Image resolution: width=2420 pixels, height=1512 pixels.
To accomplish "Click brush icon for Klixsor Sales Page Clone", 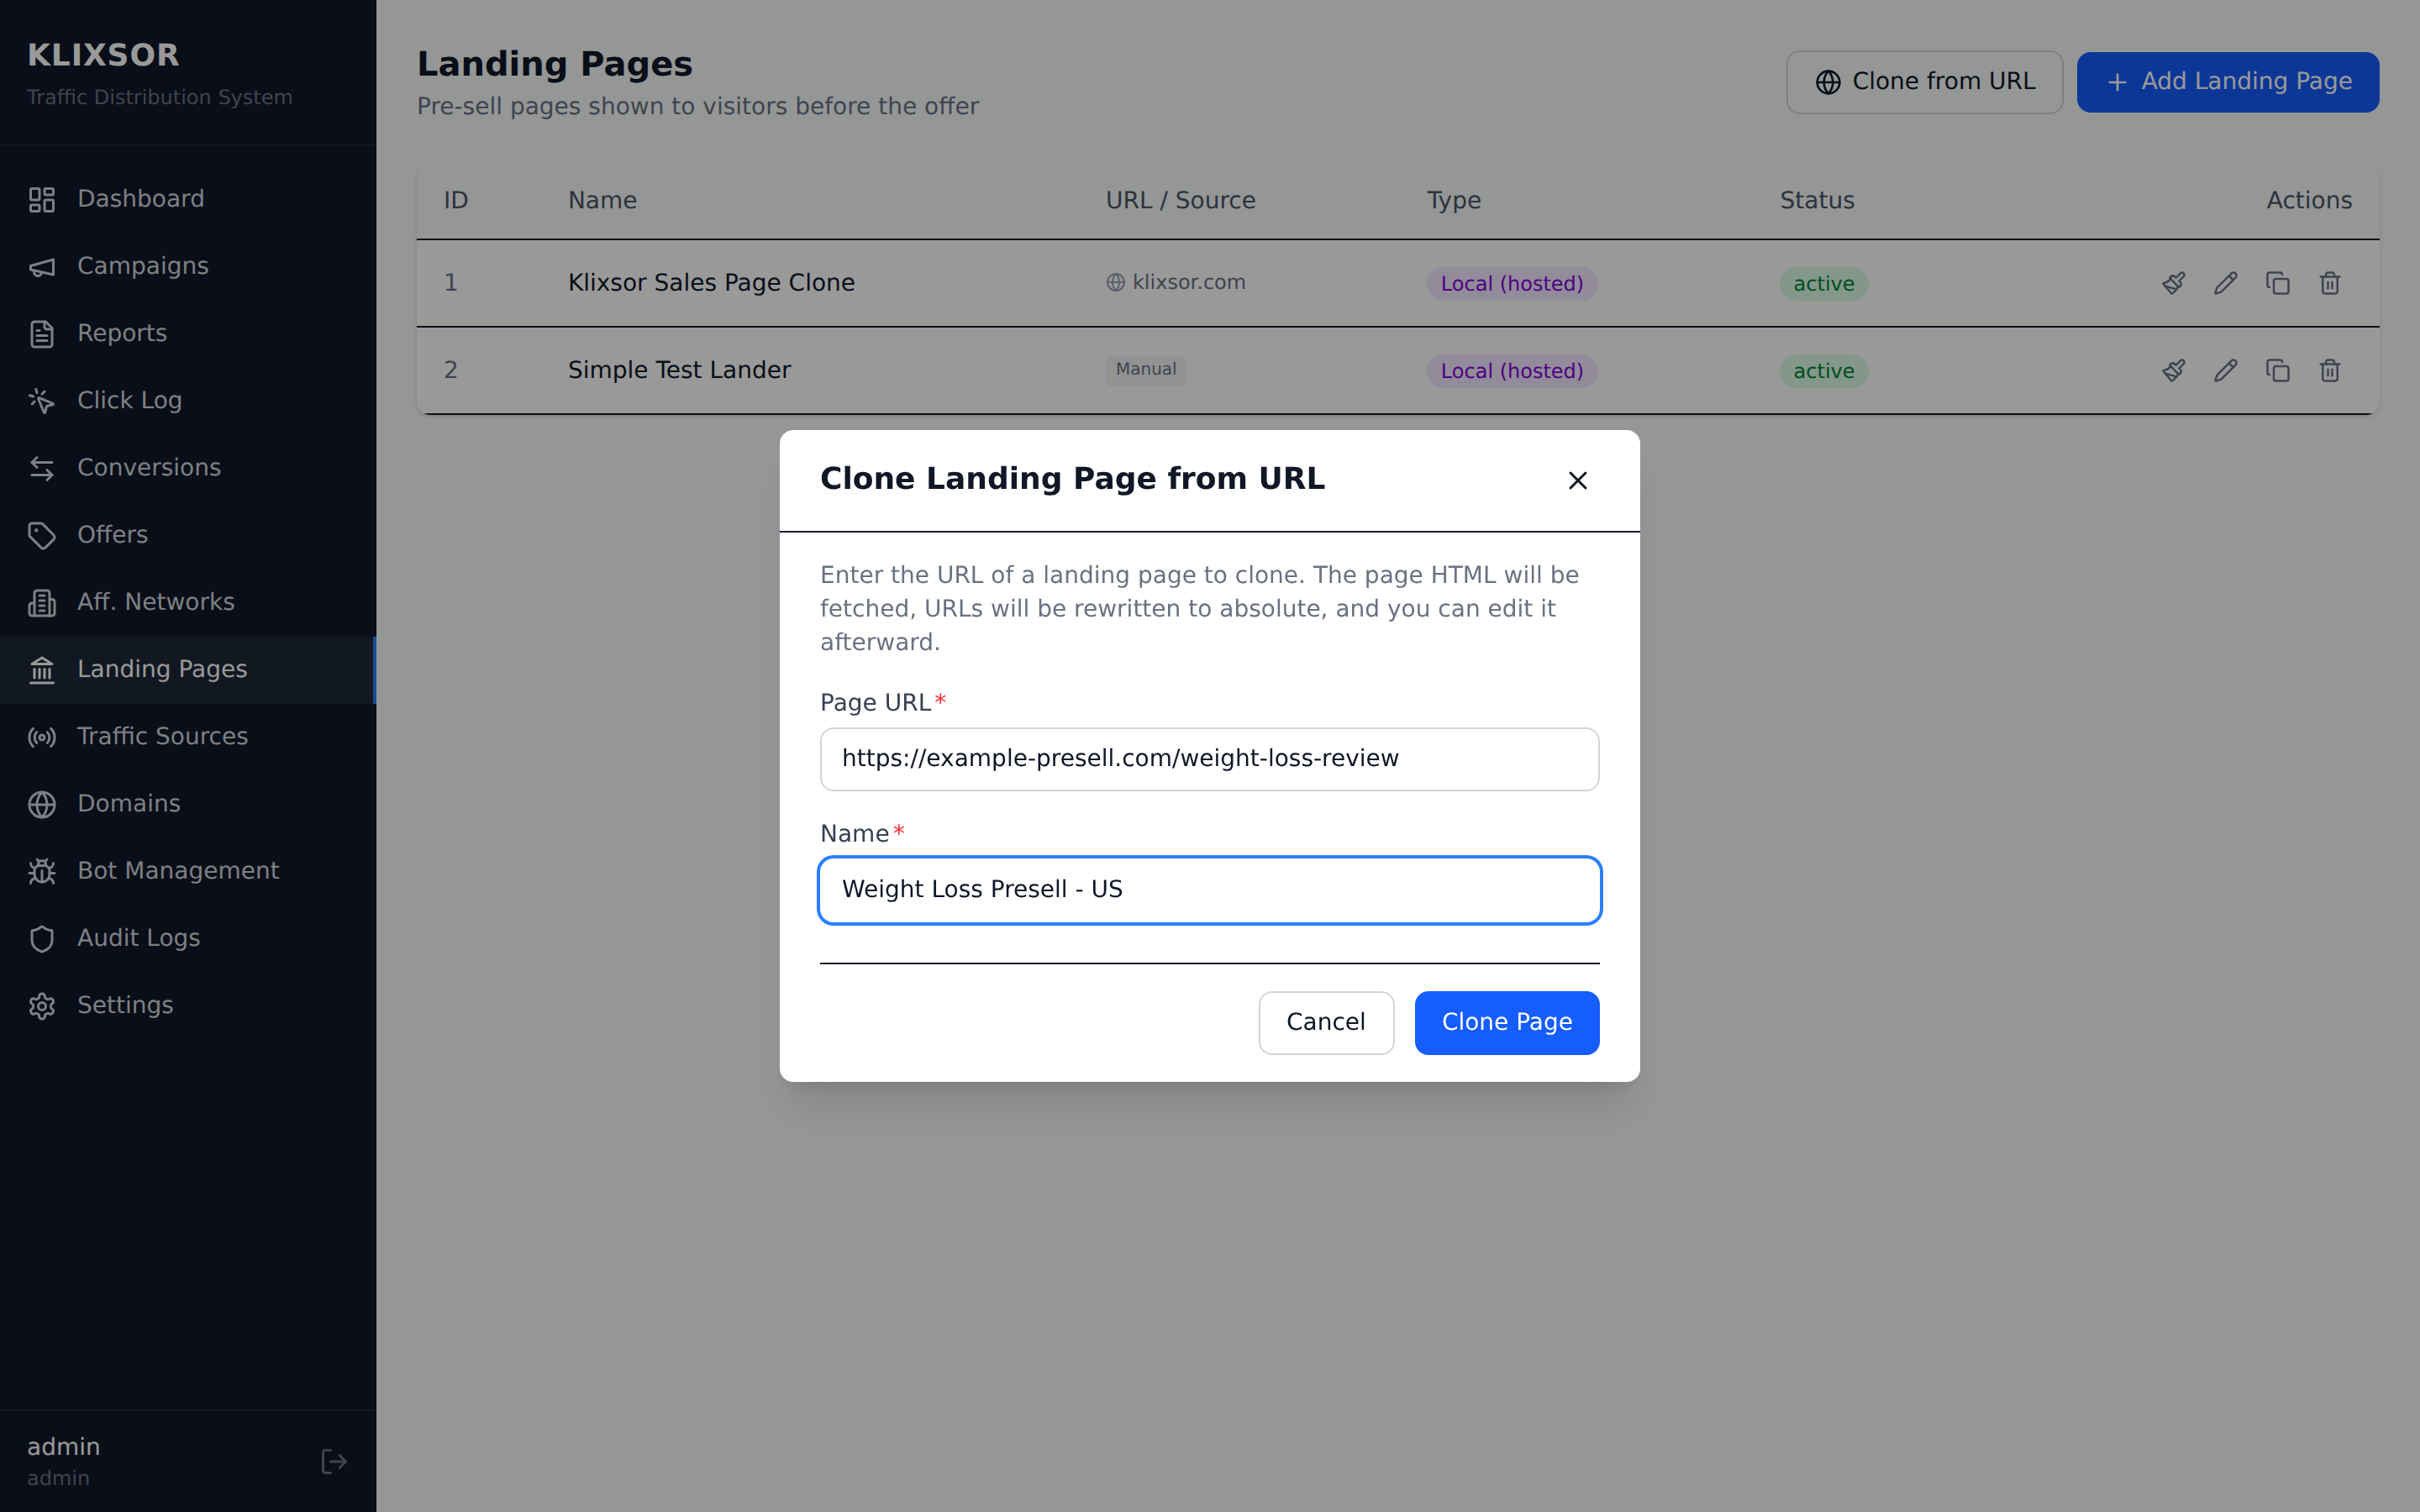I will click(2173, 283).
